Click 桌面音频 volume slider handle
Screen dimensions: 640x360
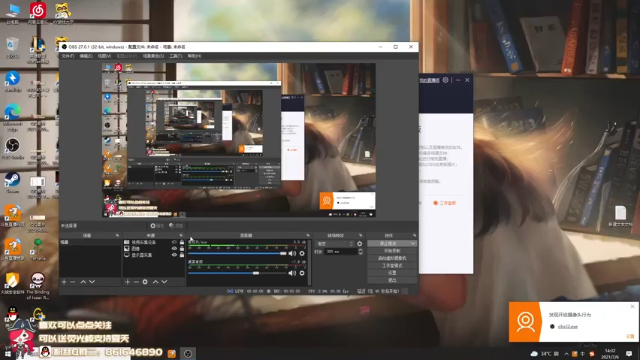point(256,273)
